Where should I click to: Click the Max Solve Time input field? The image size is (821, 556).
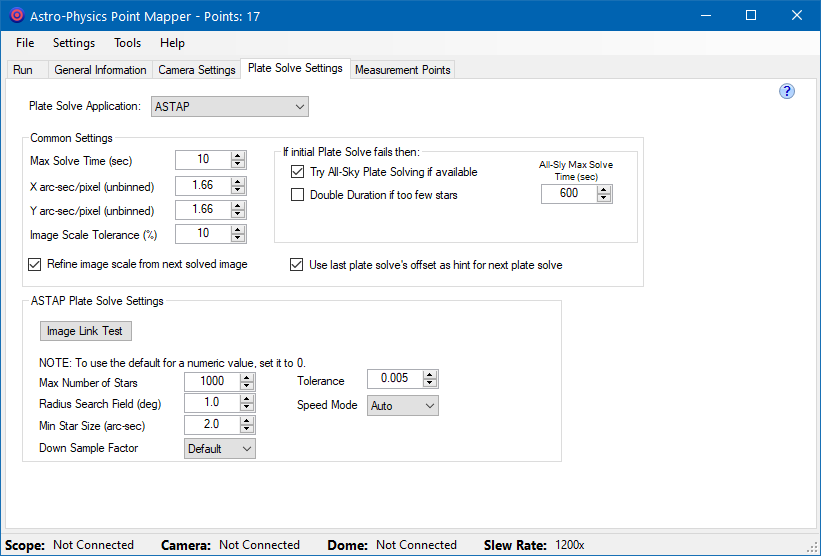(203, 160)
